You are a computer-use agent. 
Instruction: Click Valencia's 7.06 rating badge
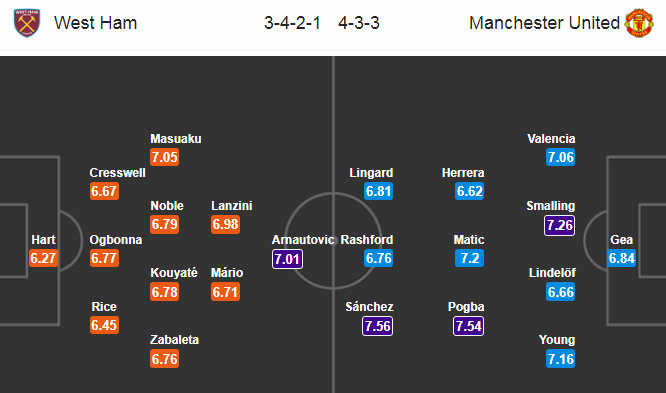[x=561, y=157]
